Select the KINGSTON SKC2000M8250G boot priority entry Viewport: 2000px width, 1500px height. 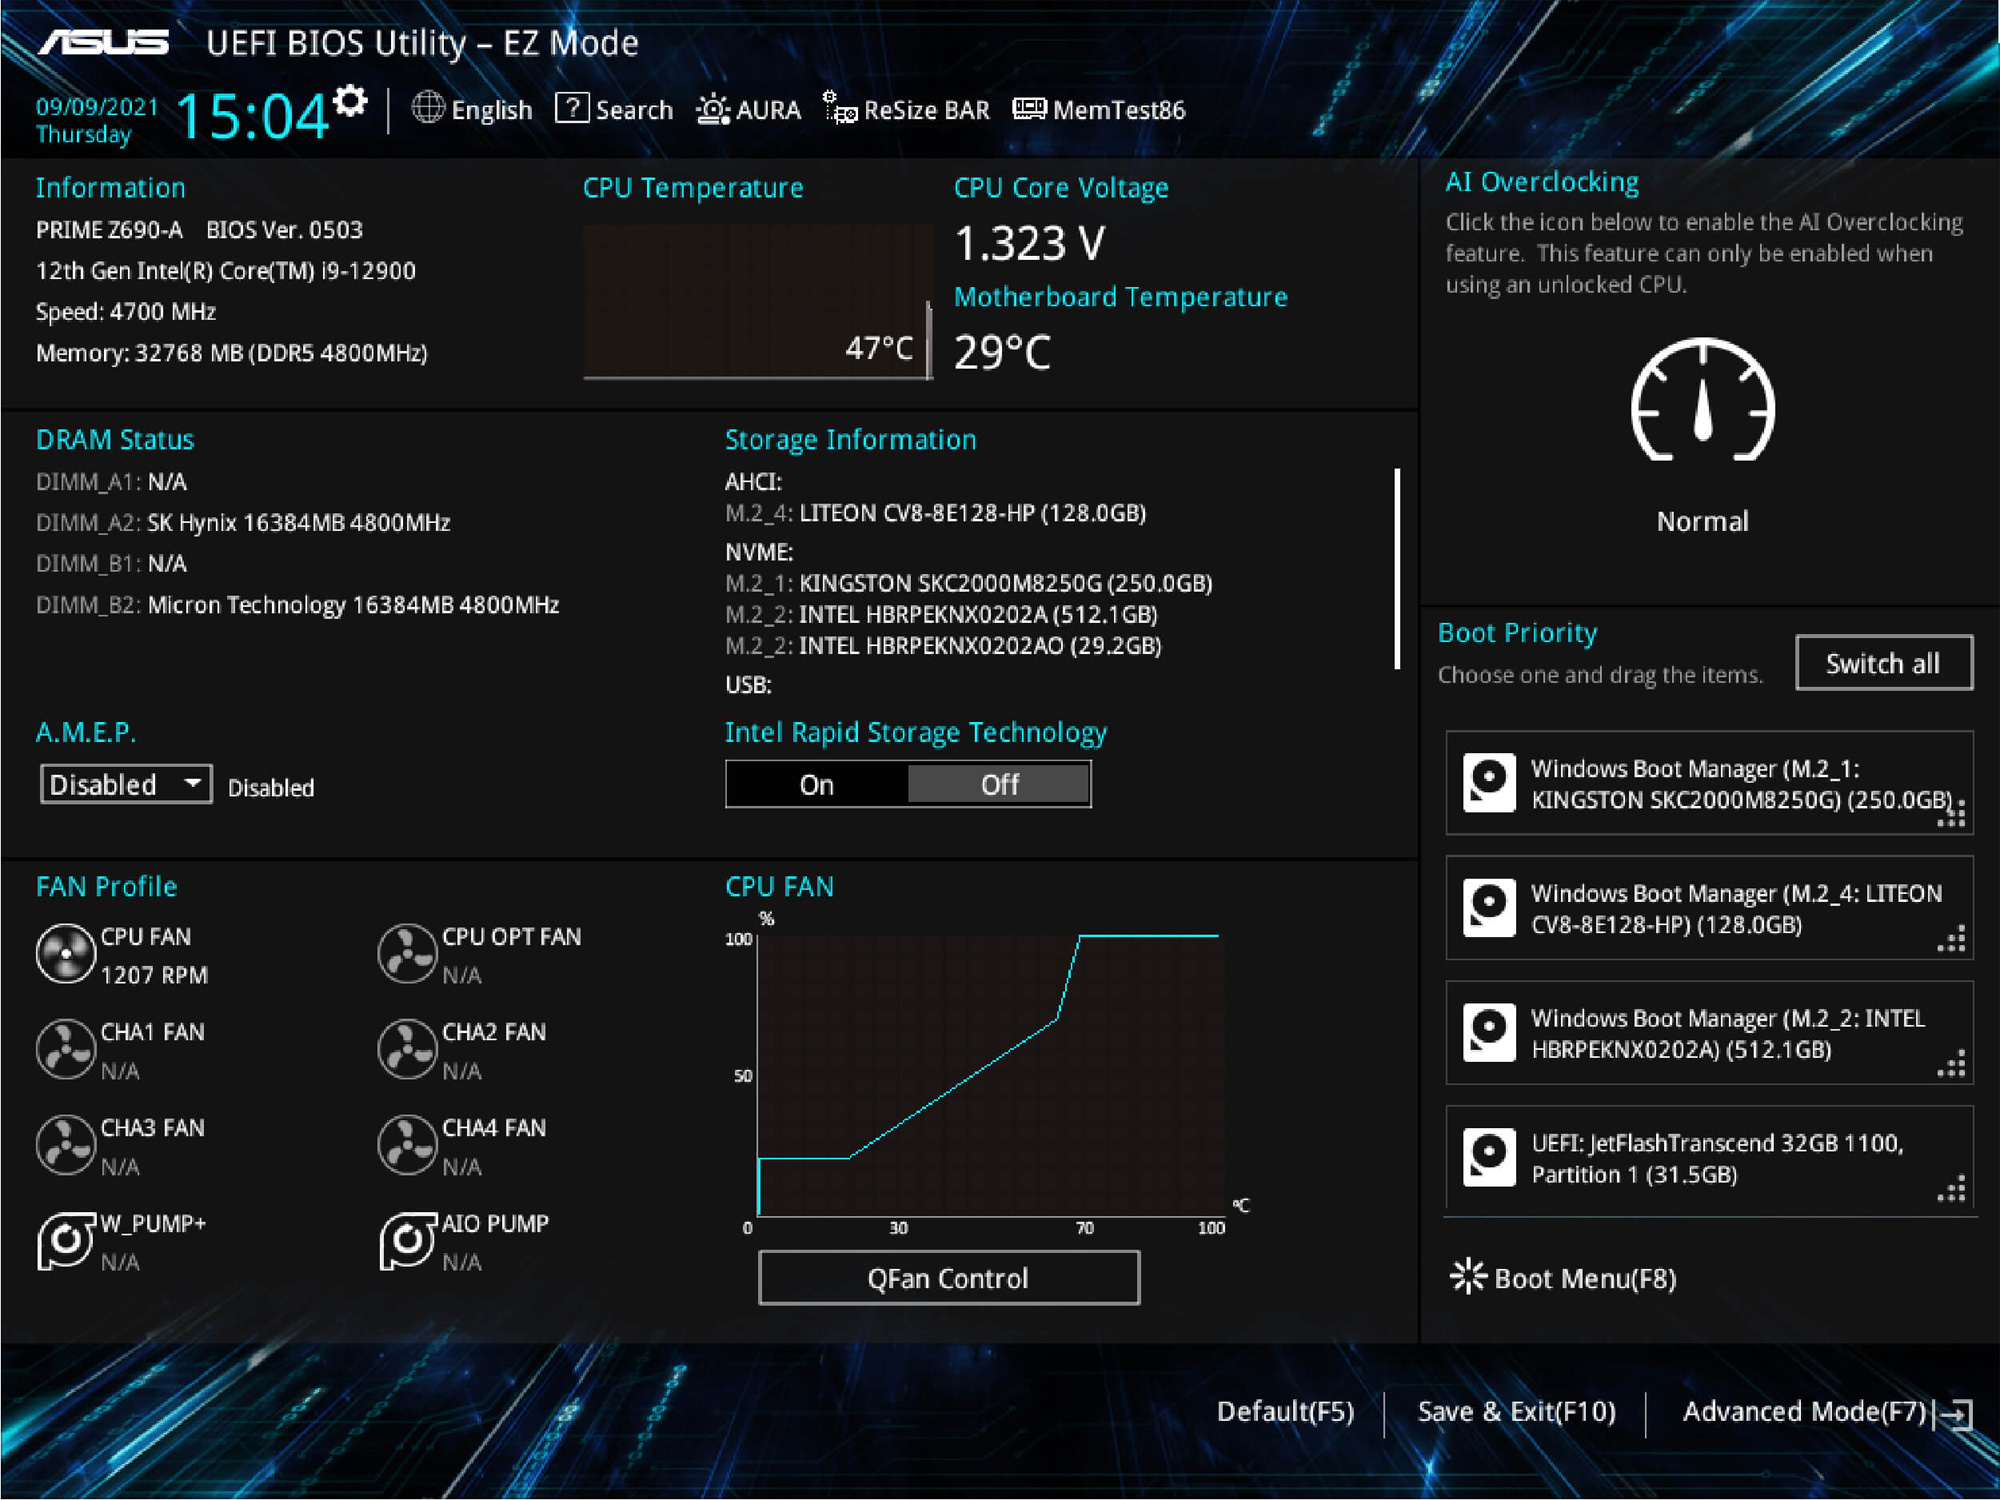click(x=1709, y=783)
